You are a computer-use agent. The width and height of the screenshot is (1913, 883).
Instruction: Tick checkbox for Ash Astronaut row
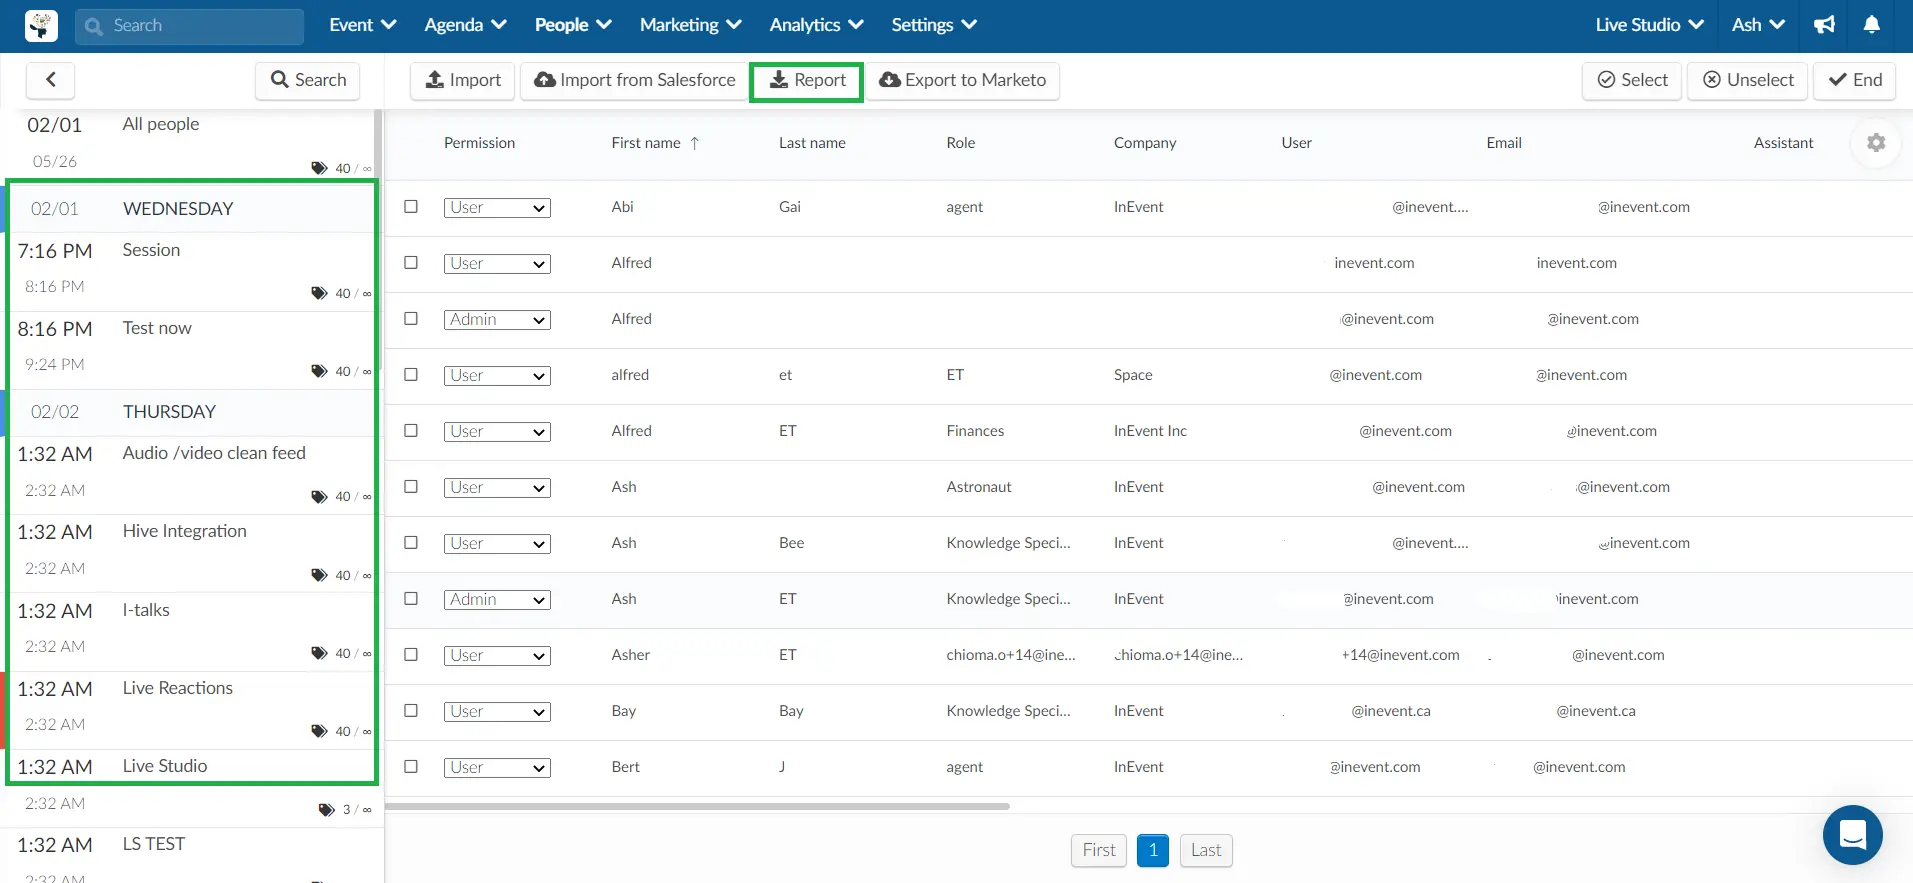click(411, 486)
